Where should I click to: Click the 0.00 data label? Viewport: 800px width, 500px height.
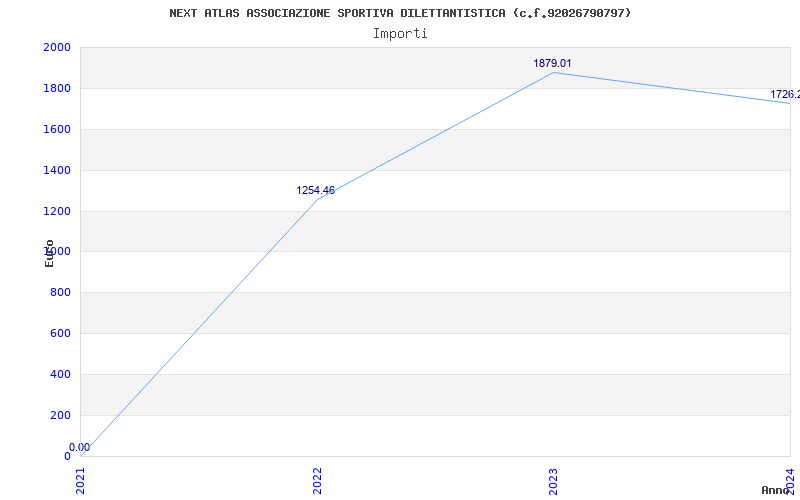tap(80, 447)
